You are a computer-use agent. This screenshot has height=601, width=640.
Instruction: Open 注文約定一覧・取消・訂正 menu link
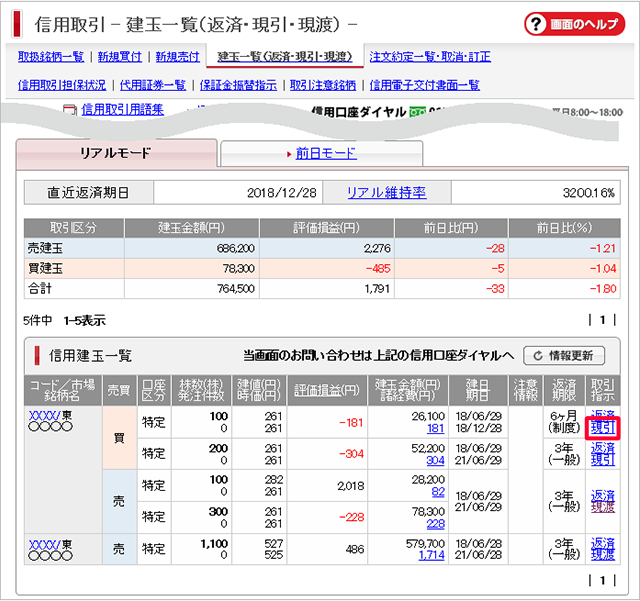[x=430, y=57]
